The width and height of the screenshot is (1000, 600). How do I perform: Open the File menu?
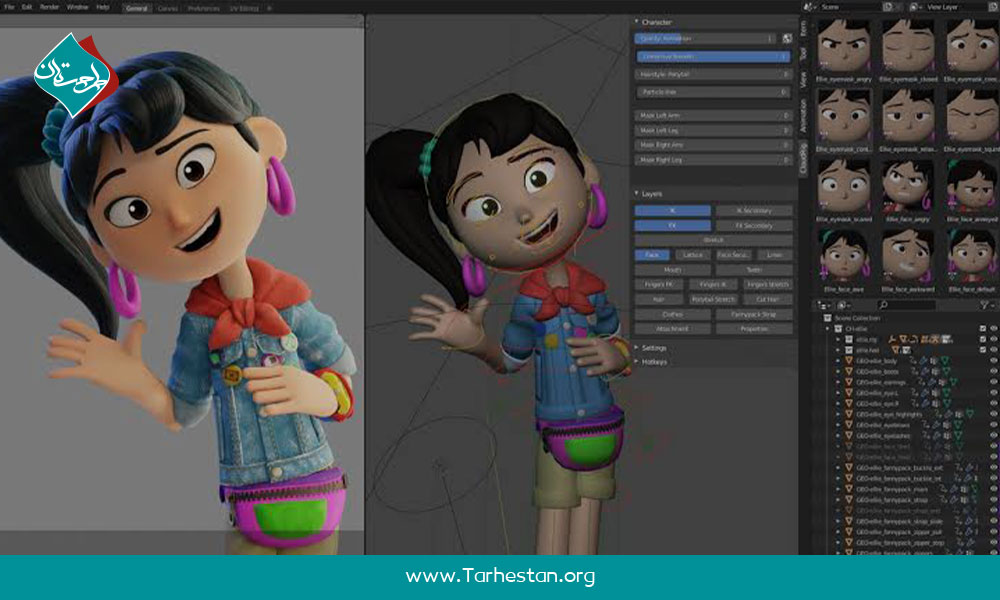(x=9, y=7)
